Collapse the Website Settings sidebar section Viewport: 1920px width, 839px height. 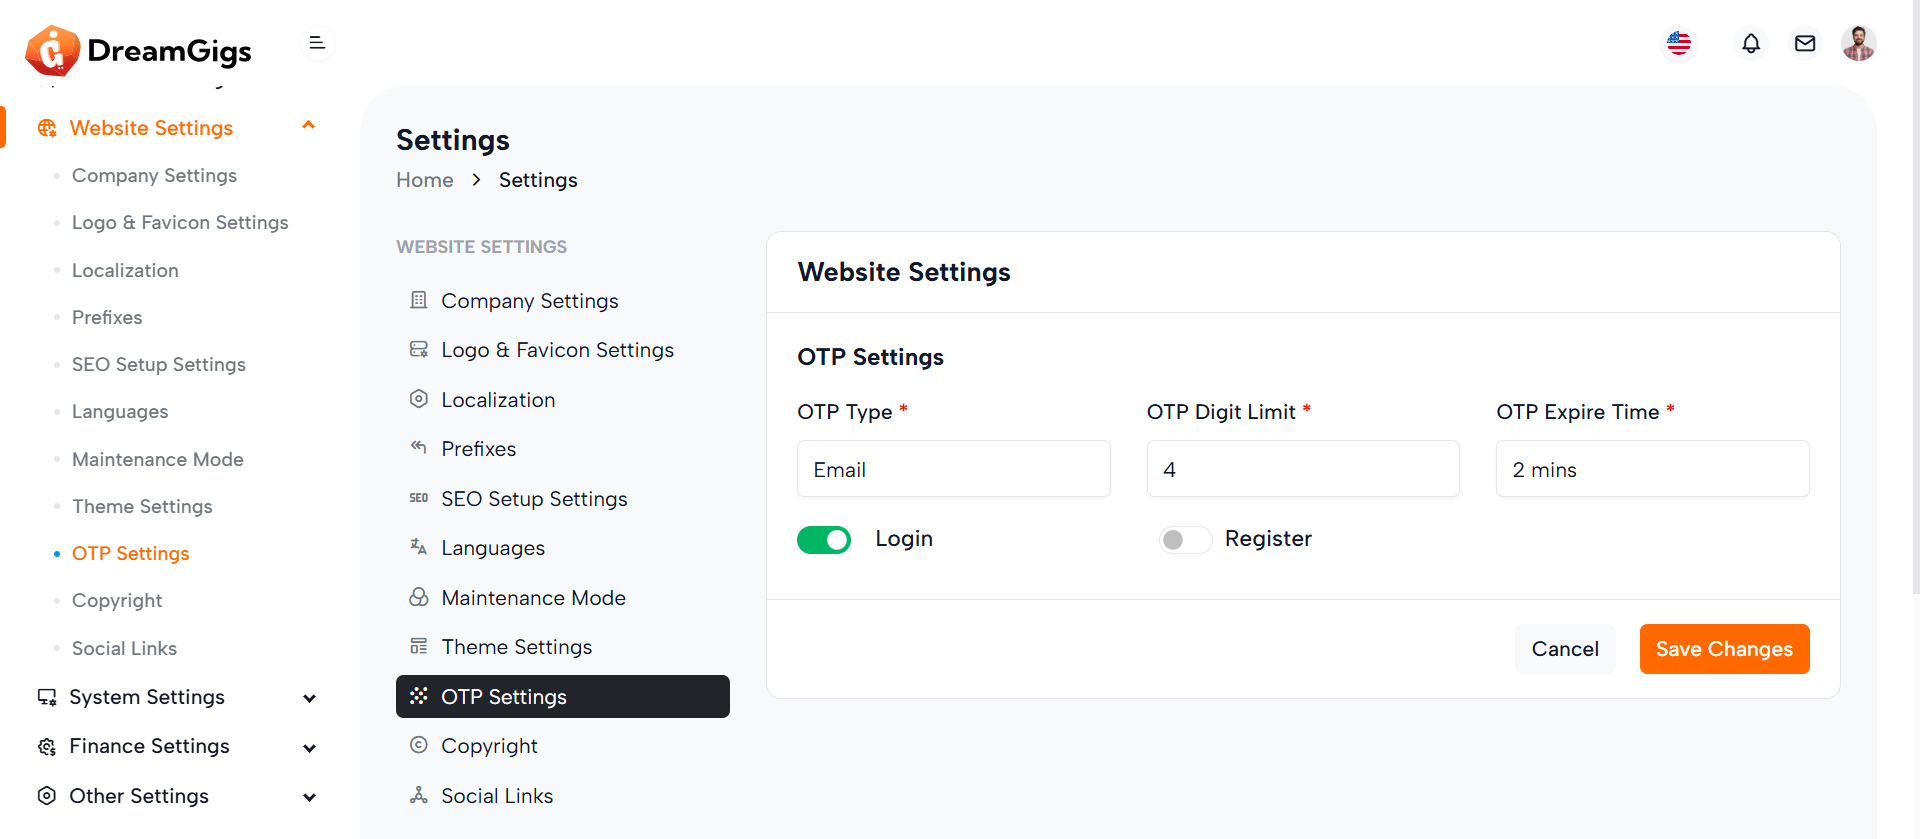(x=308, y=127)
